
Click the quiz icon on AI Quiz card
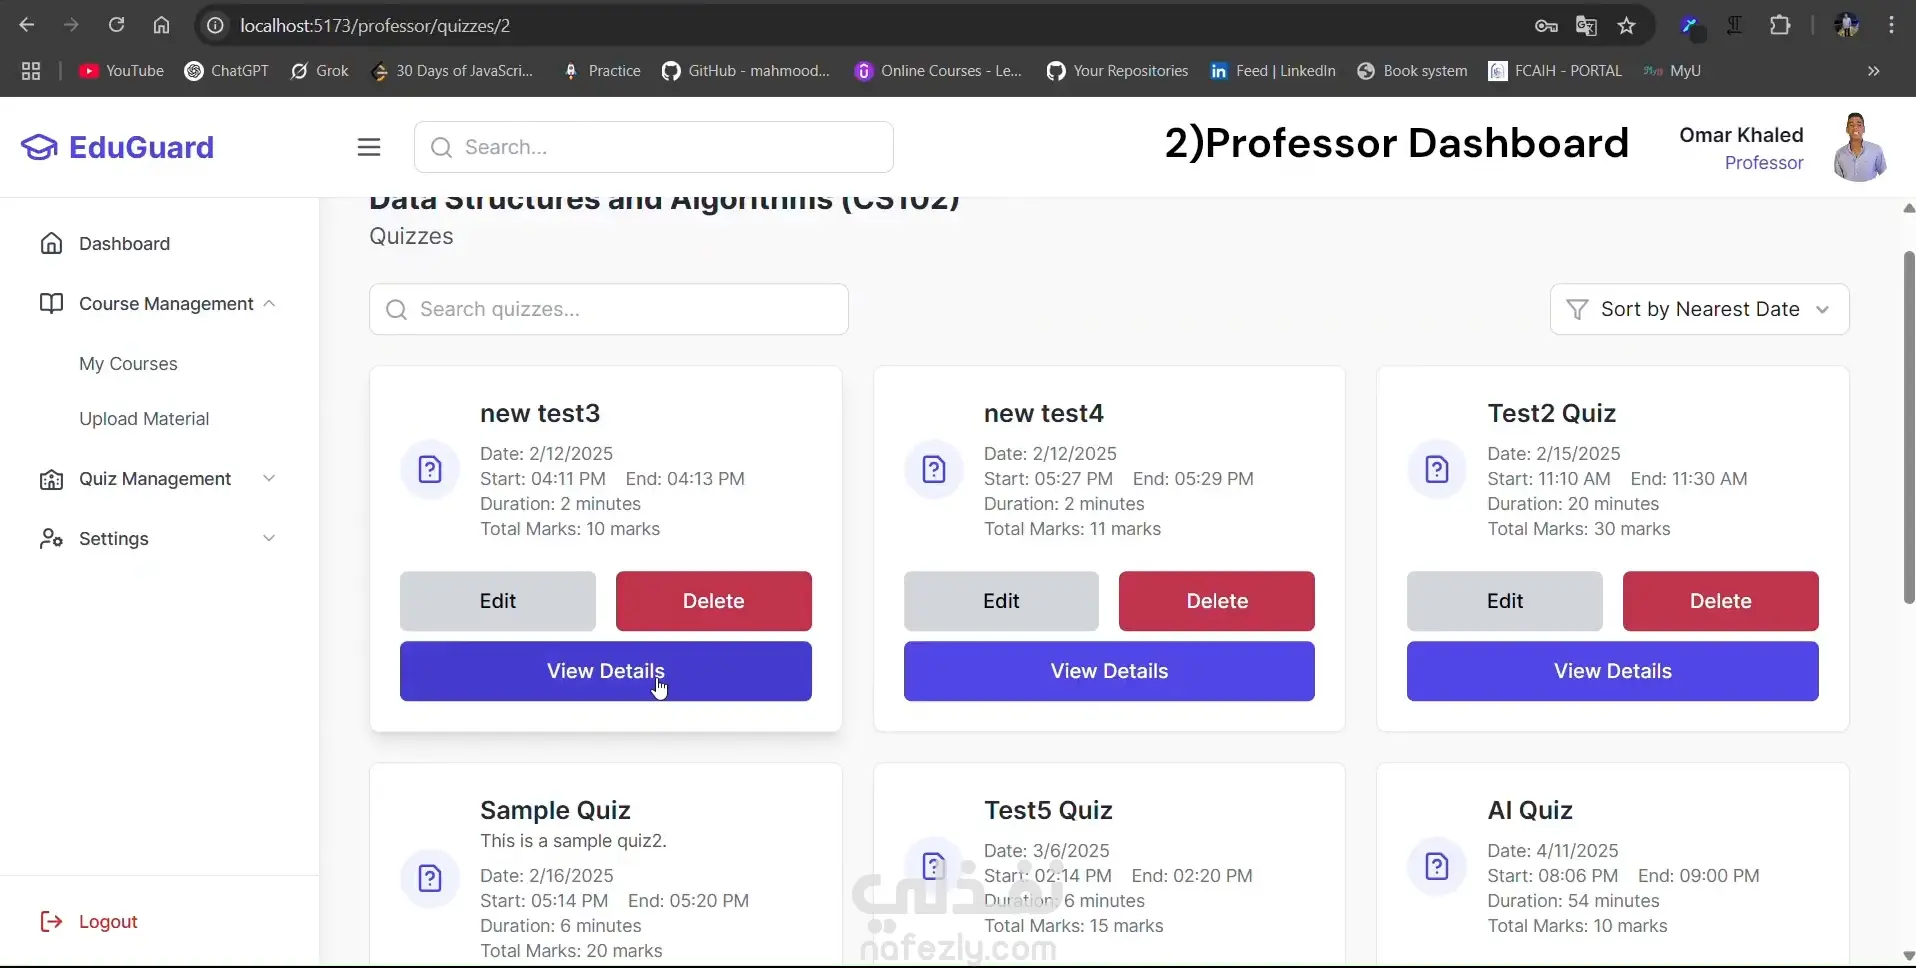(1437, 866)
